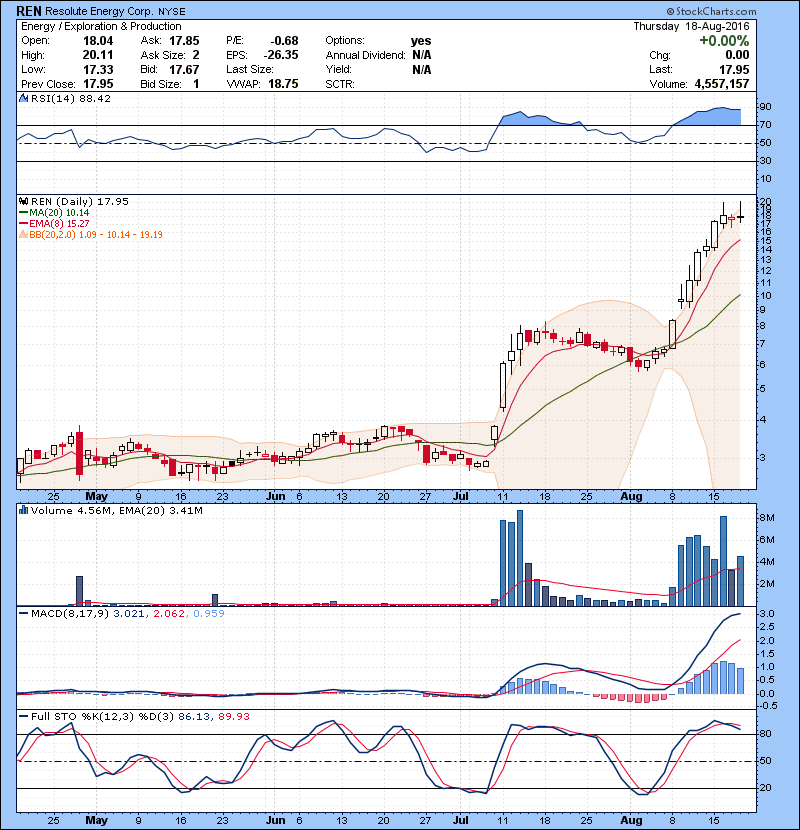The width and height of the screenshot is (800, 830).
Task: Click the Bid price 17.67
Action: pyautogui.click(x=184, y=69)
